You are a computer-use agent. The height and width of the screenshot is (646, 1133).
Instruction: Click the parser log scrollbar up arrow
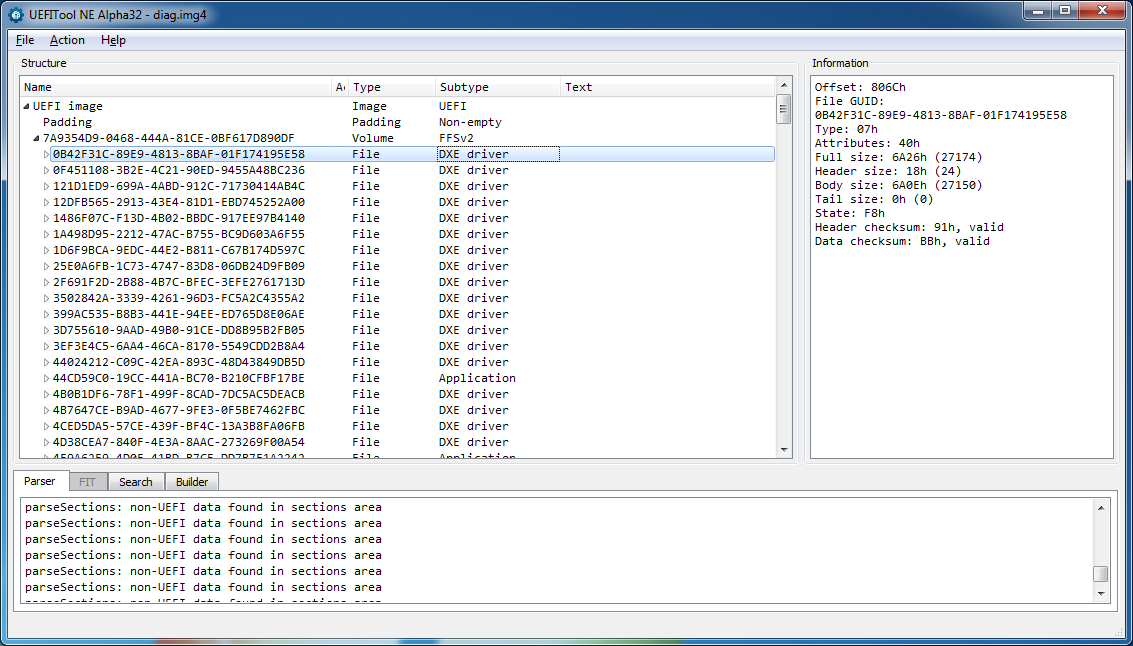click(1100, 508)
